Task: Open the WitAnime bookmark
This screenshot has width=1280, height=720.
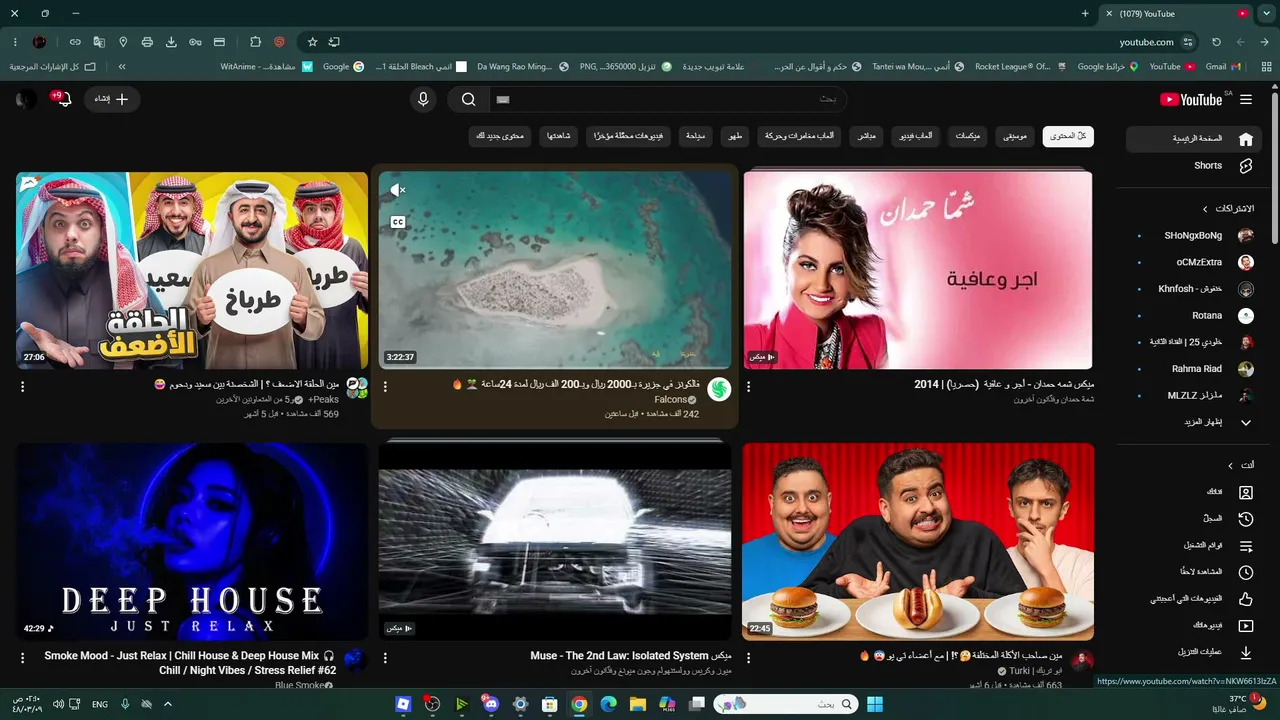Action: (x=267, y=66)
